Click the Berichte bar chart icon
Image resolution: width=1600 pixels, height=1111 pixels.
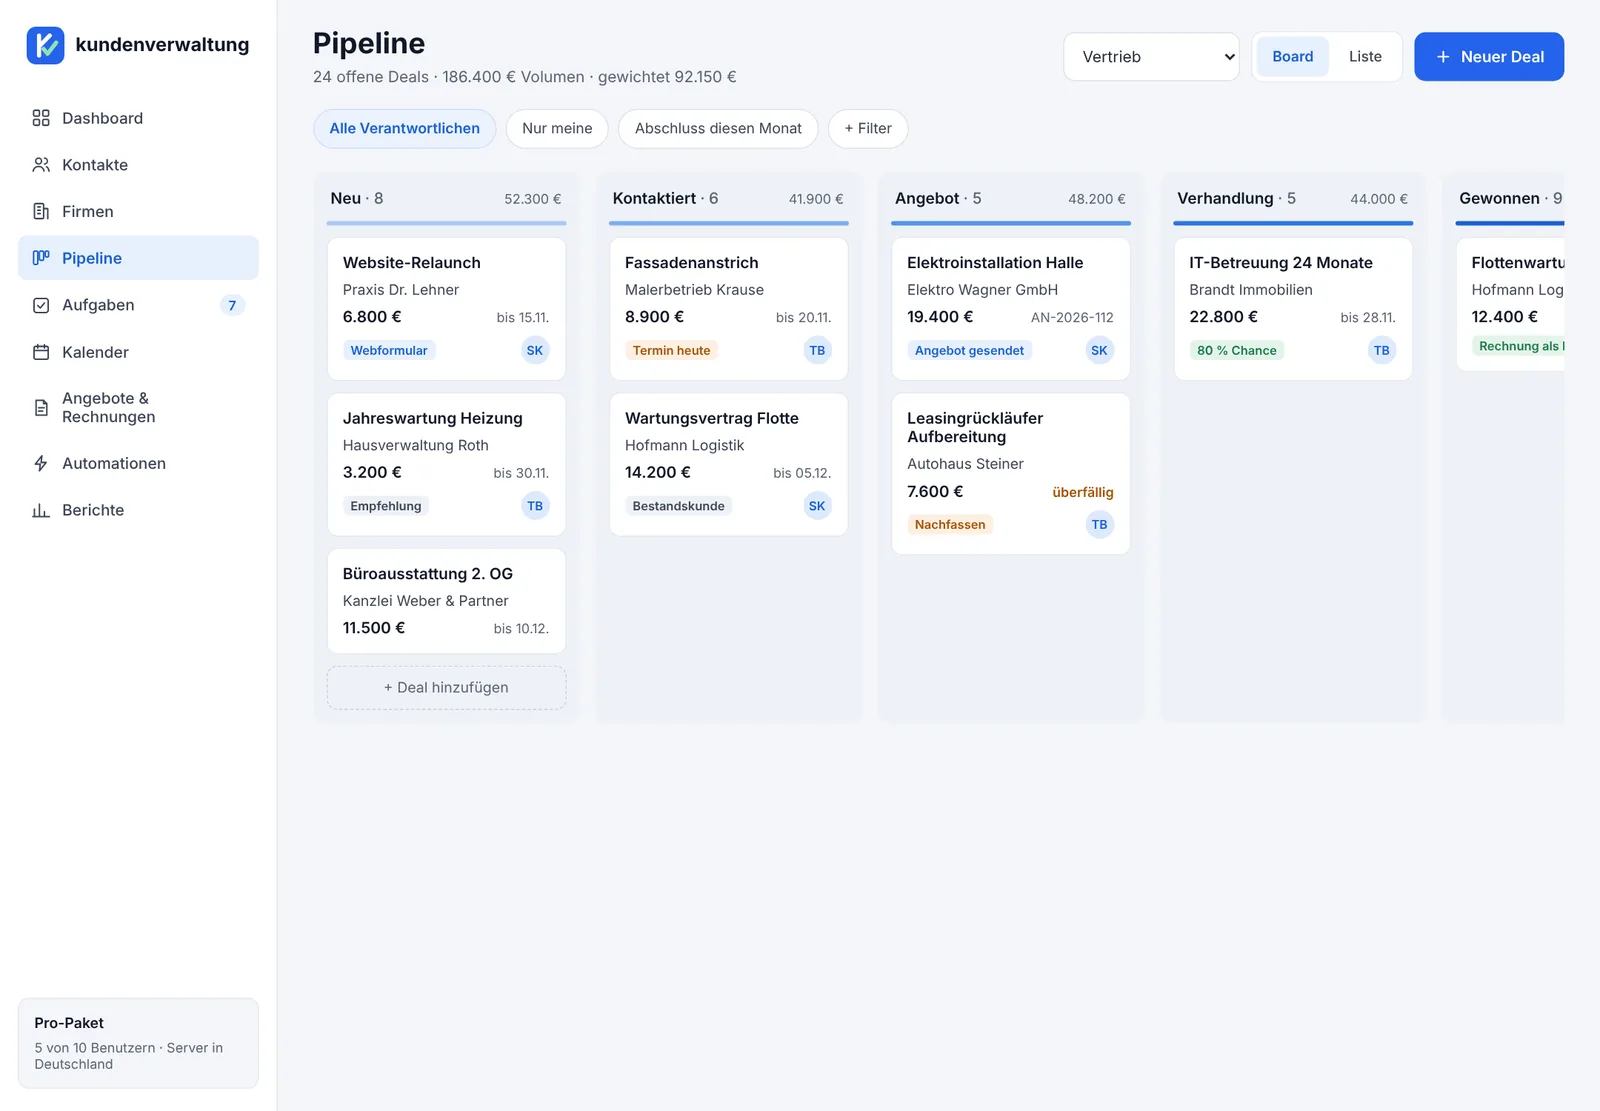pos(41,510)
